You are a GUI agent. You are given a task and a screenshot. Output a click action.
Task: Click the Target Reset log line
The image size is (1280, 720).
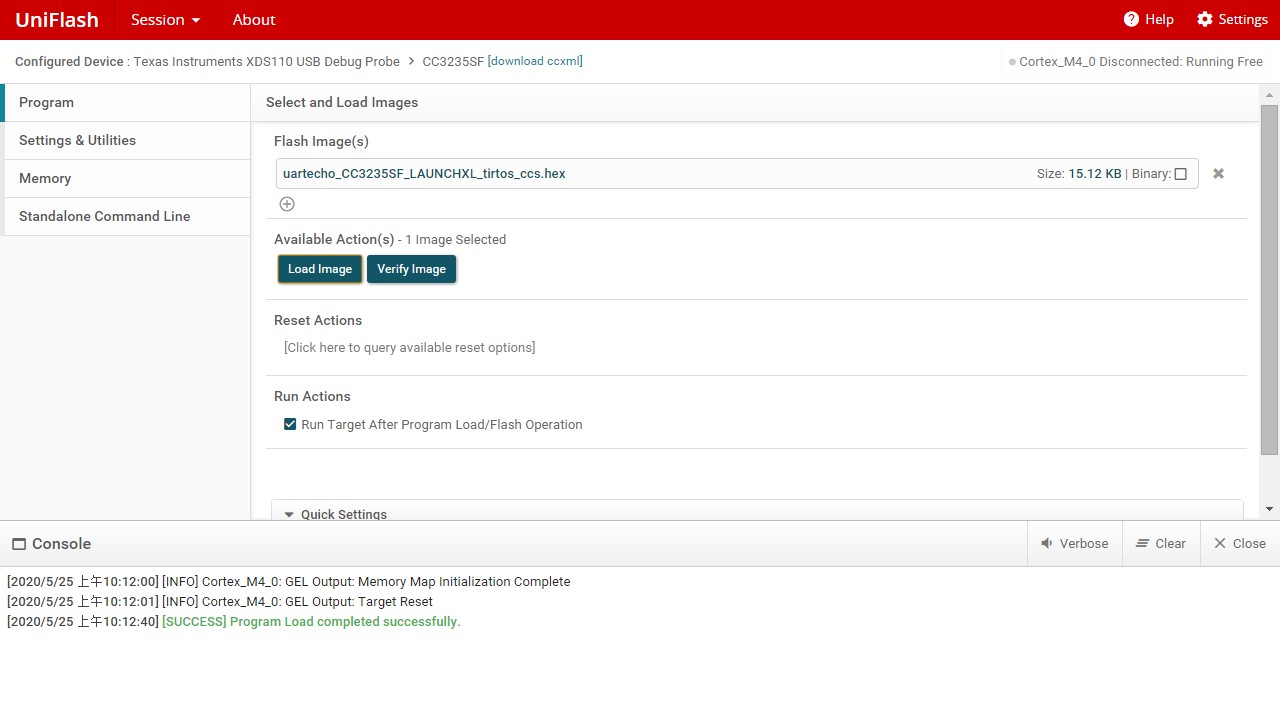[x=220, y=602]
